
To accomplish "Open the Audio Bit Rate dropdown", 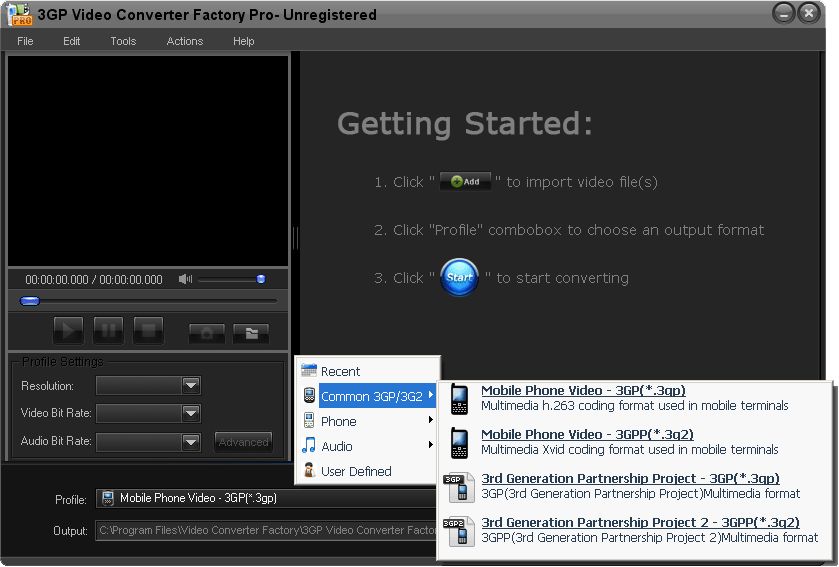I will point(190,442).
